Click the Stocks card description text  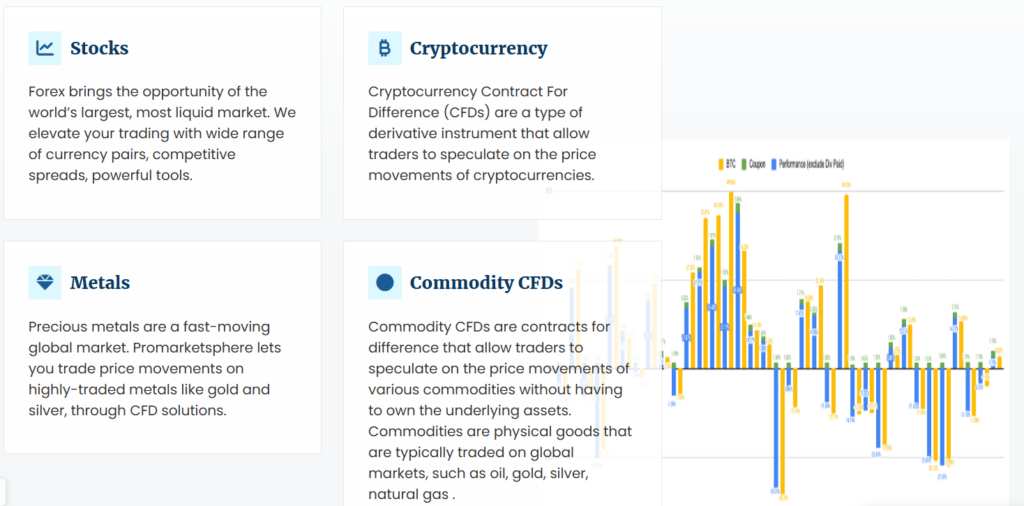pyautogui.click(x=162, y=133)
